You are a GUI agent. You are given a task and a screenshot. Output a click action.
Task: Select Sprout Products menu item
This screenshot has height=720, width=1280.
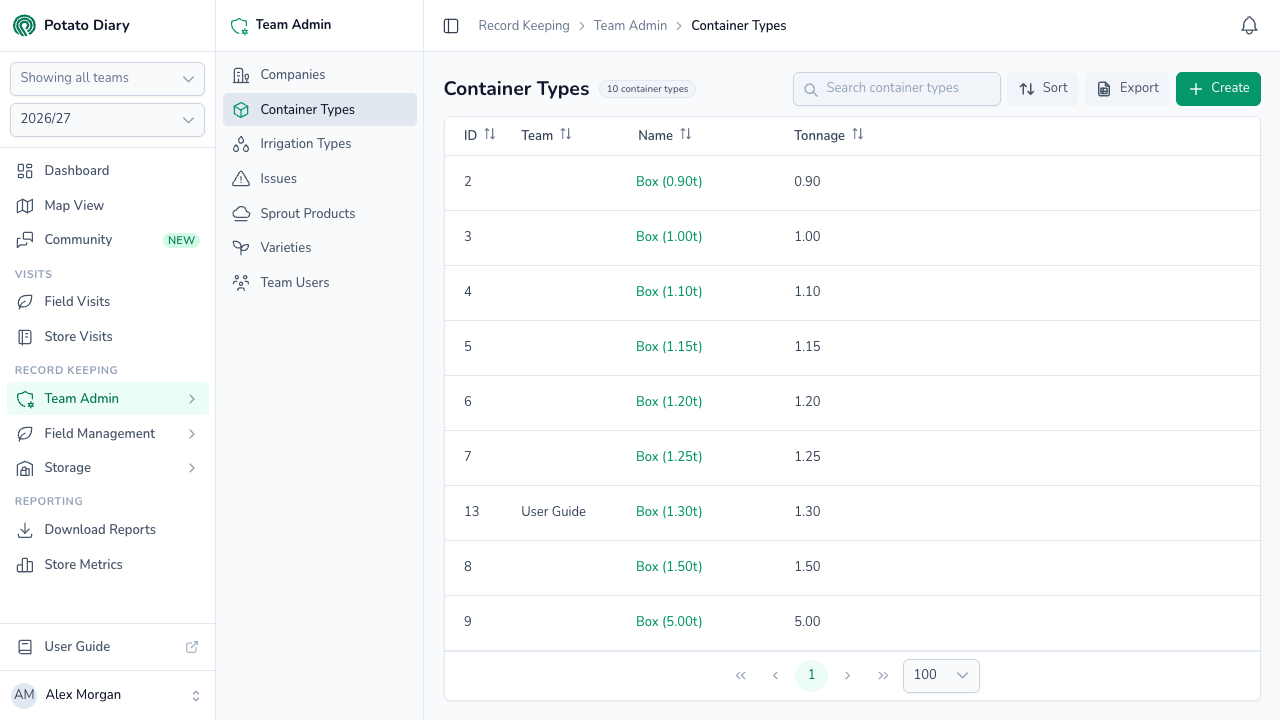tap(320, 214)
